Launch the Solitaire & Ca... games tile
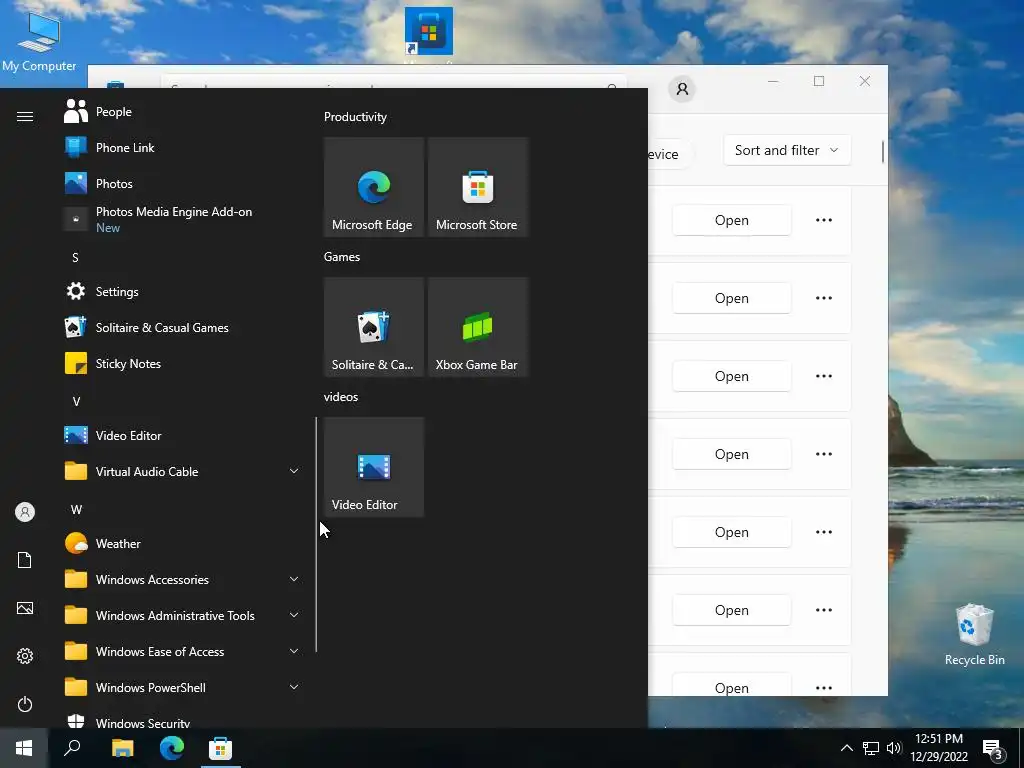Image resolution: width=1024 pixels, height=768 pixels. click(374, 327)
